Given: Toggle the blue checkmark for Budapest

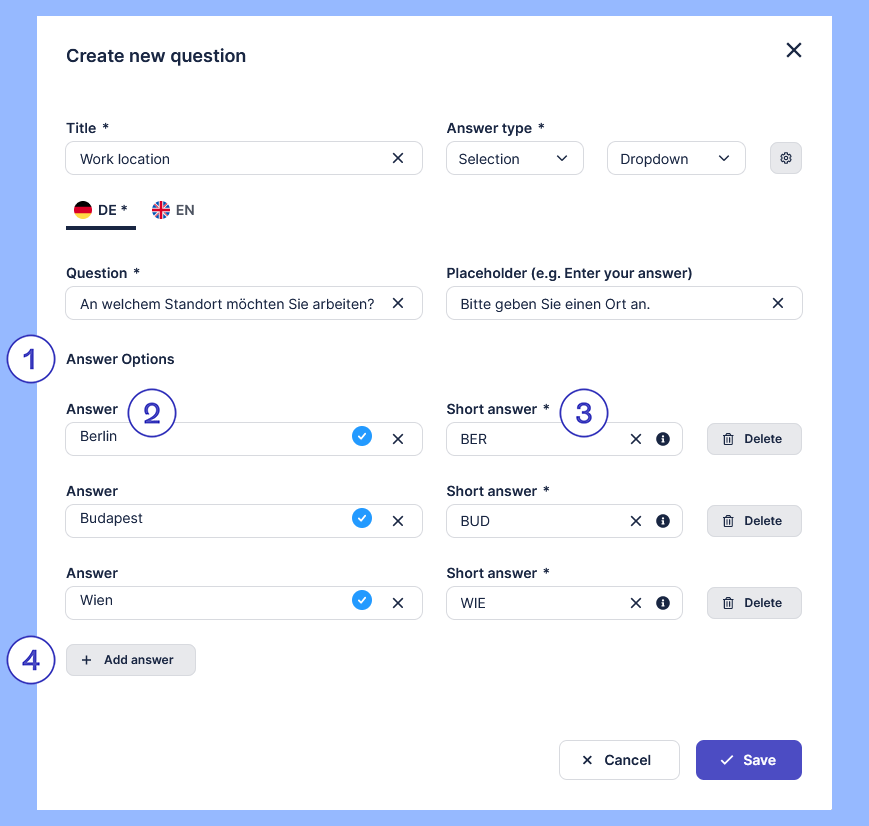Looking at the screenshot, I should (362, 518).
